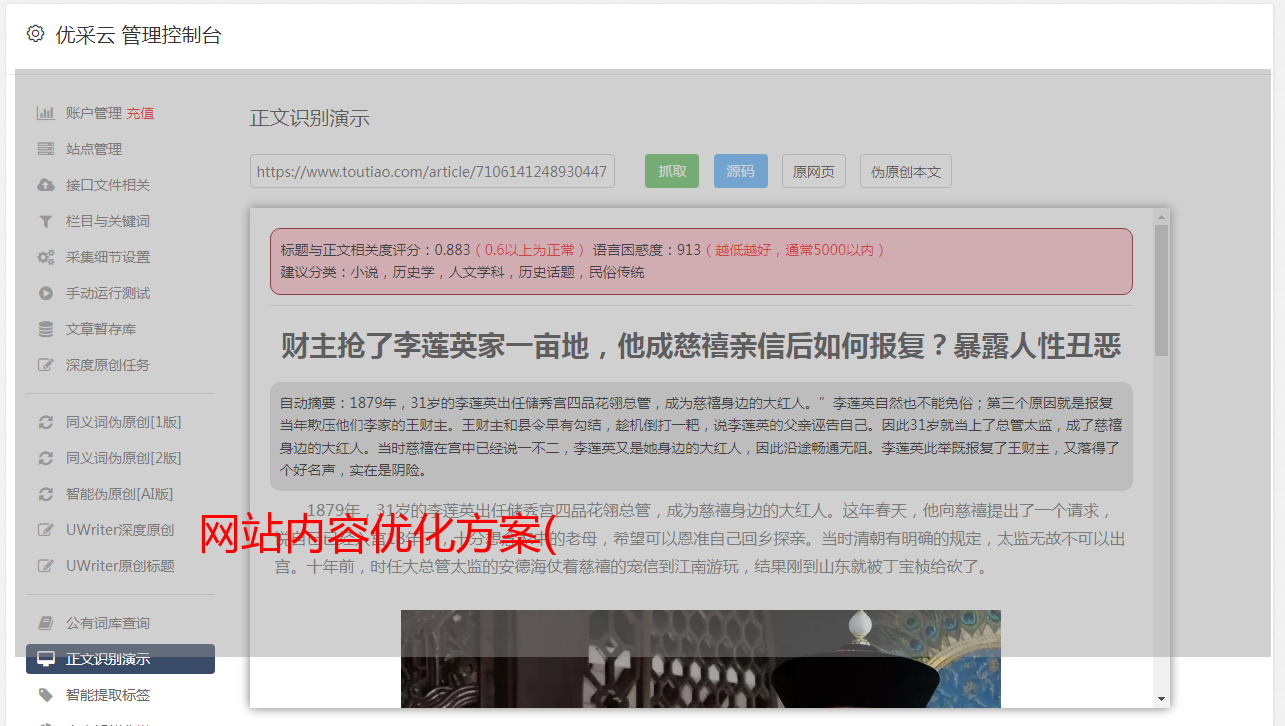
Task: Click the cloud upload icon for 接口文件相关
Action: [45, 185]
